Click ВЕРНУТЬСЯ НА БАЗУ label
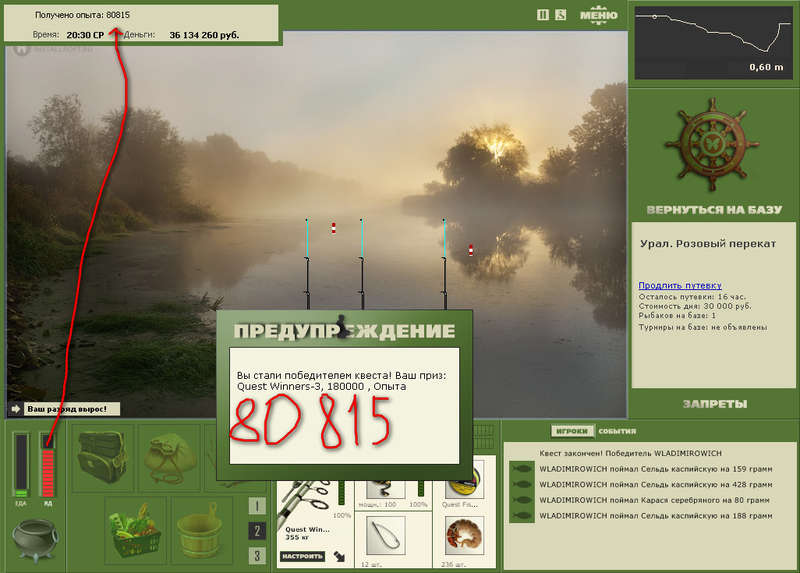The image size is (800, 573). coord(714,210)
